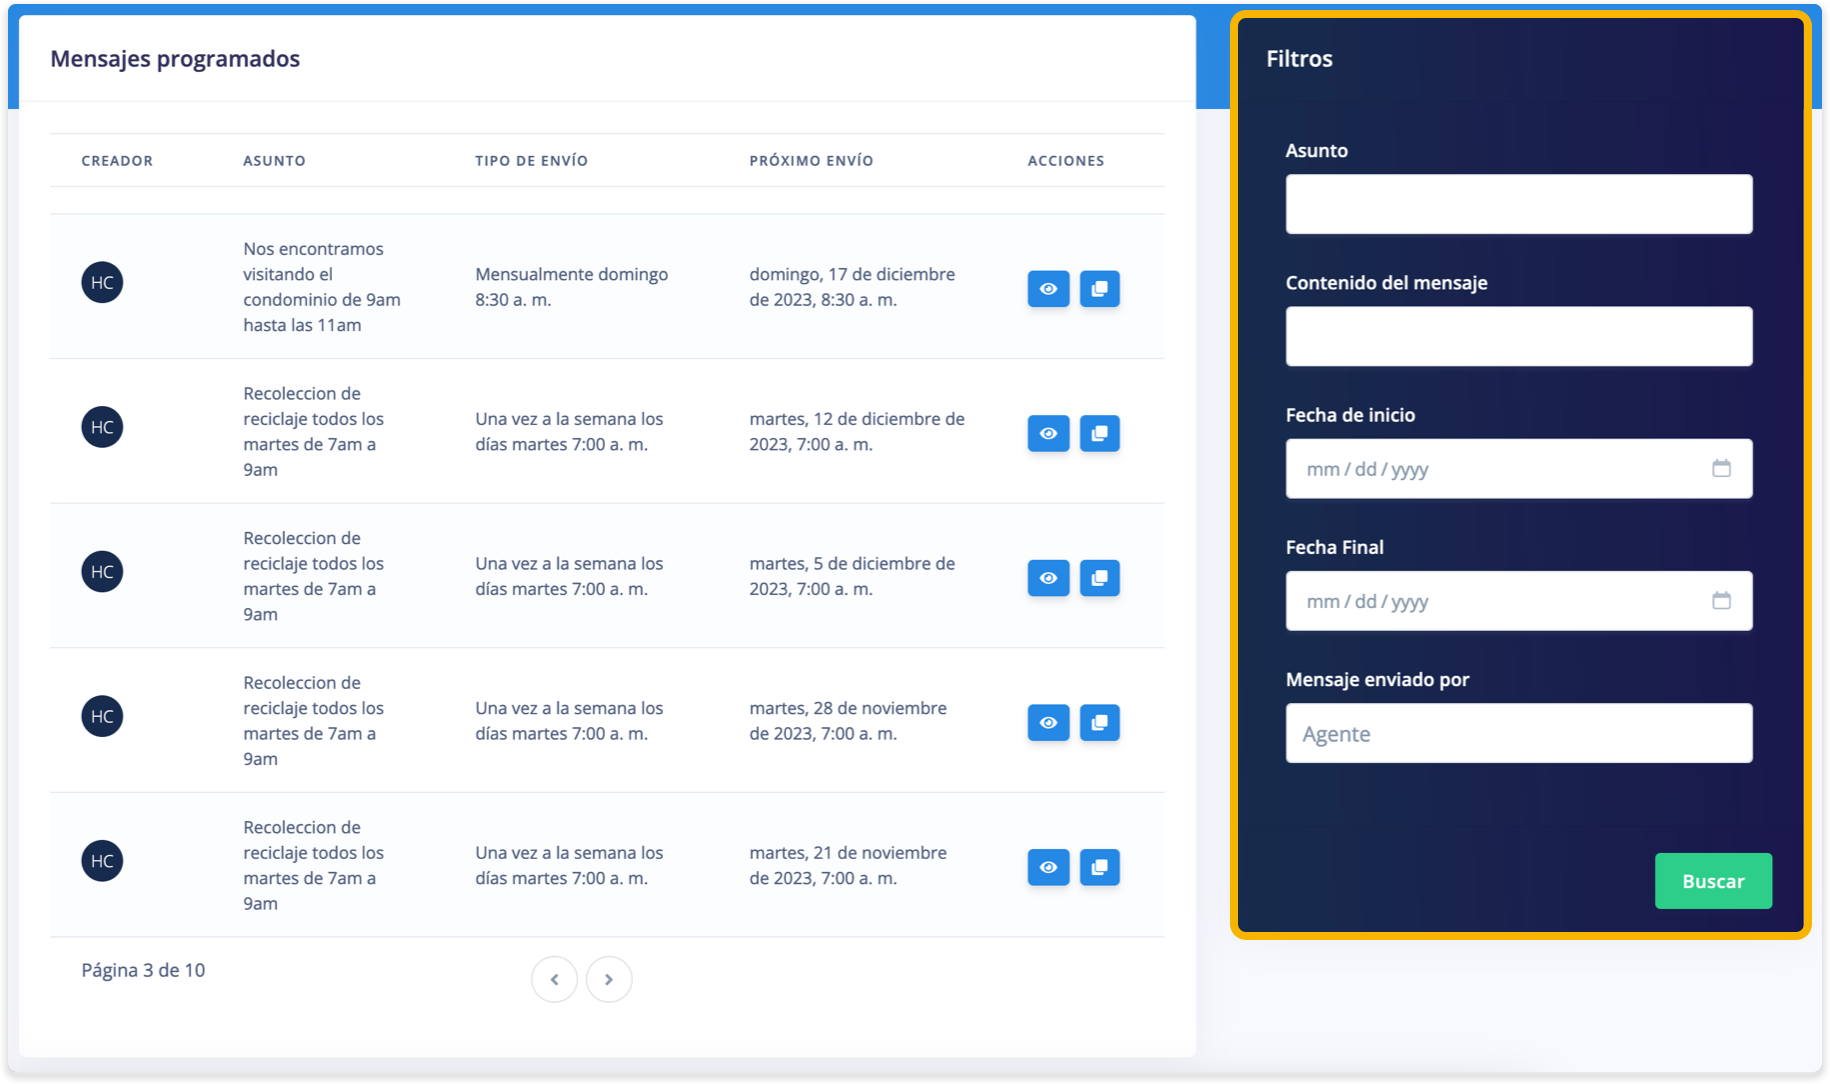The height and width of the screenshot is (1084, 1830).
Task: Duplicate the message scheduled for 21 de noviembre
Action: (x=1099, y=868)
